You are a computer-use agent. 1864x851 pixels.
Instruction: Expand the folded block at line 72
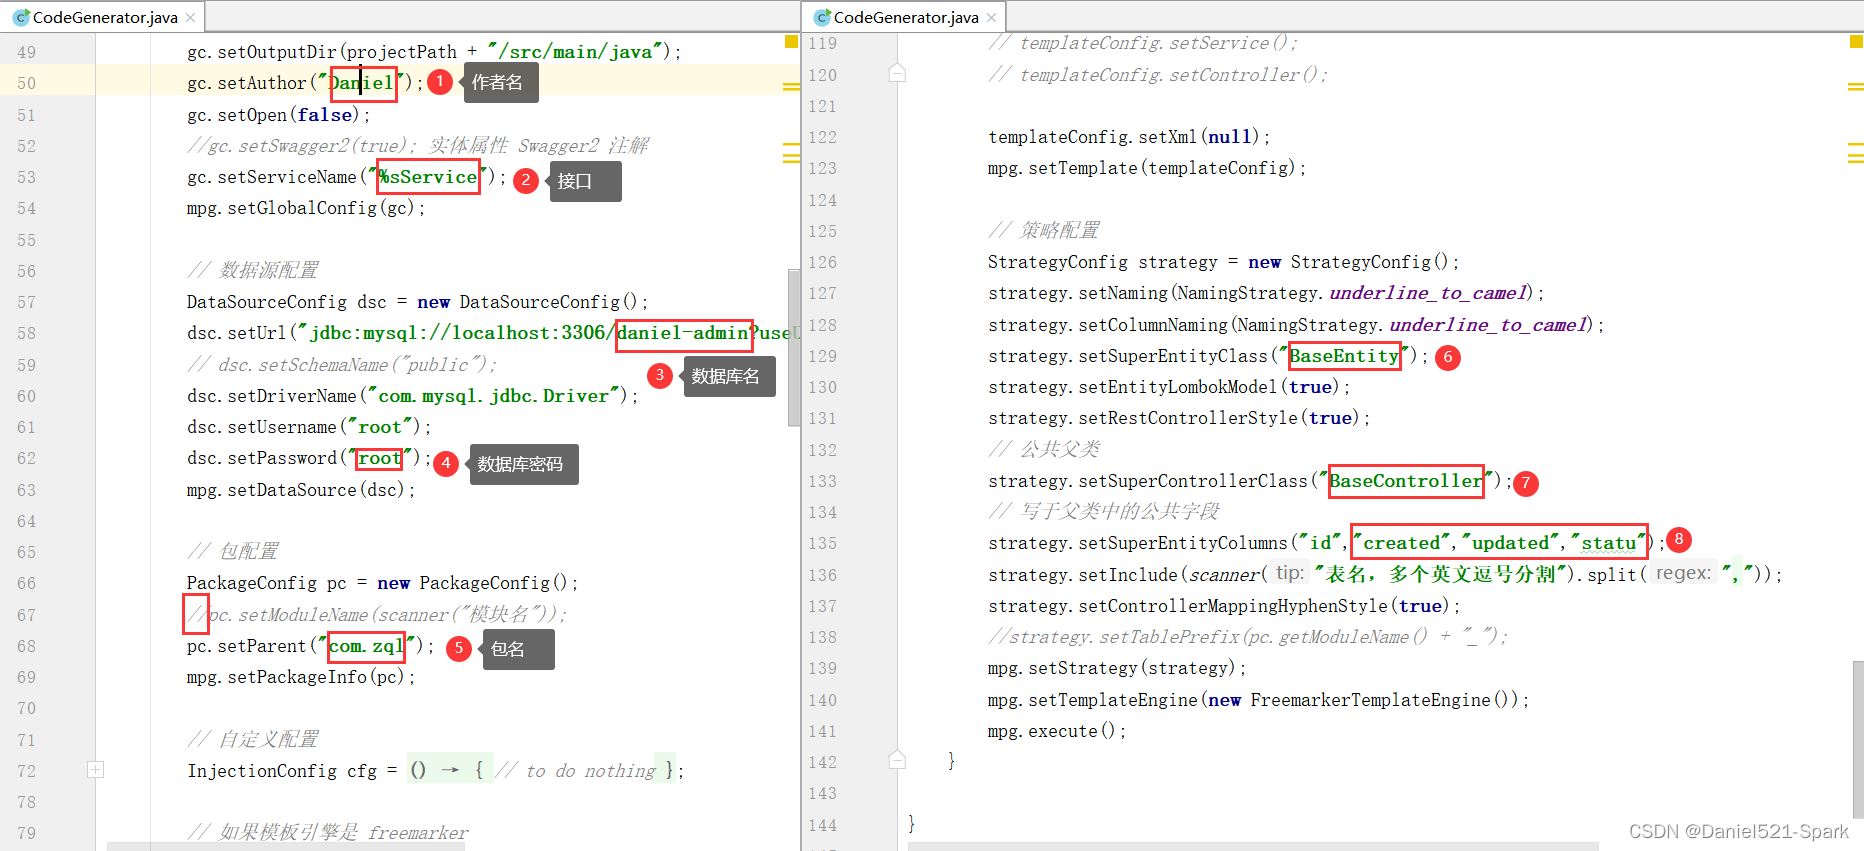pyautogui.click(x=95, y=770)
